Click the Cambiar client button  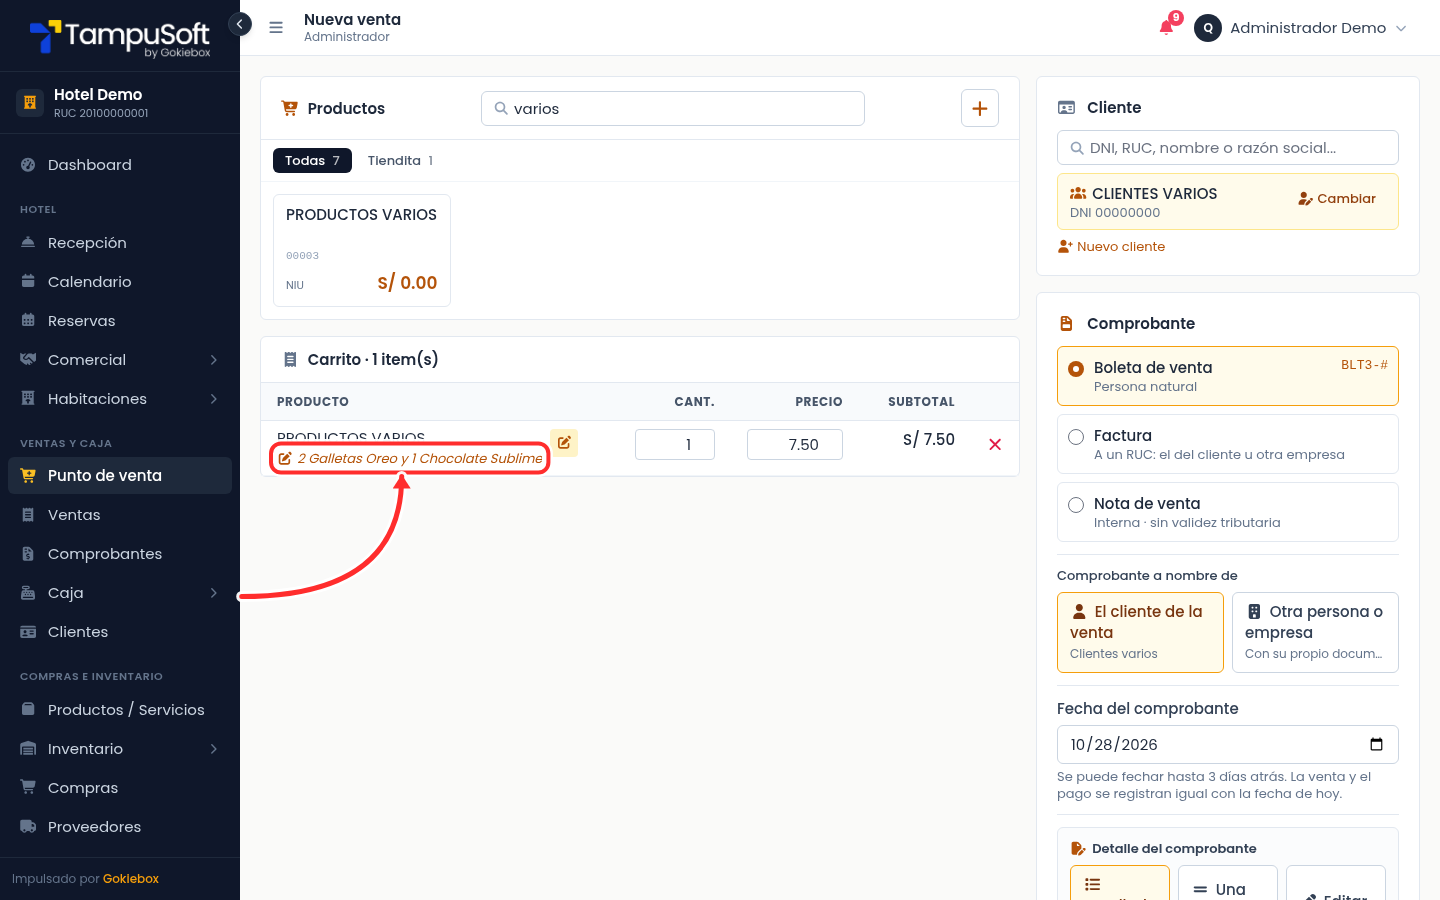tap(1337, 199)
